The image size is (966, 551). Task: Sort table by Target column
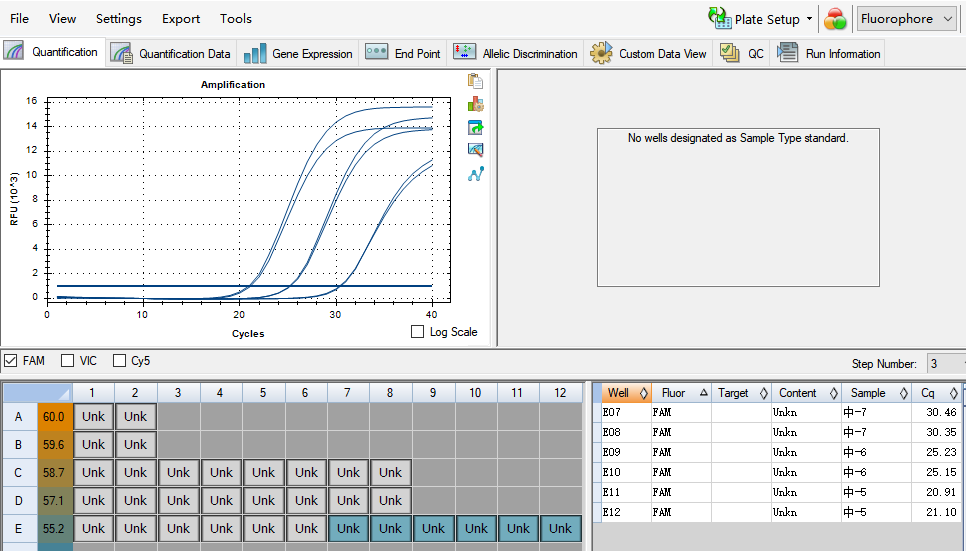pos(741,393)
